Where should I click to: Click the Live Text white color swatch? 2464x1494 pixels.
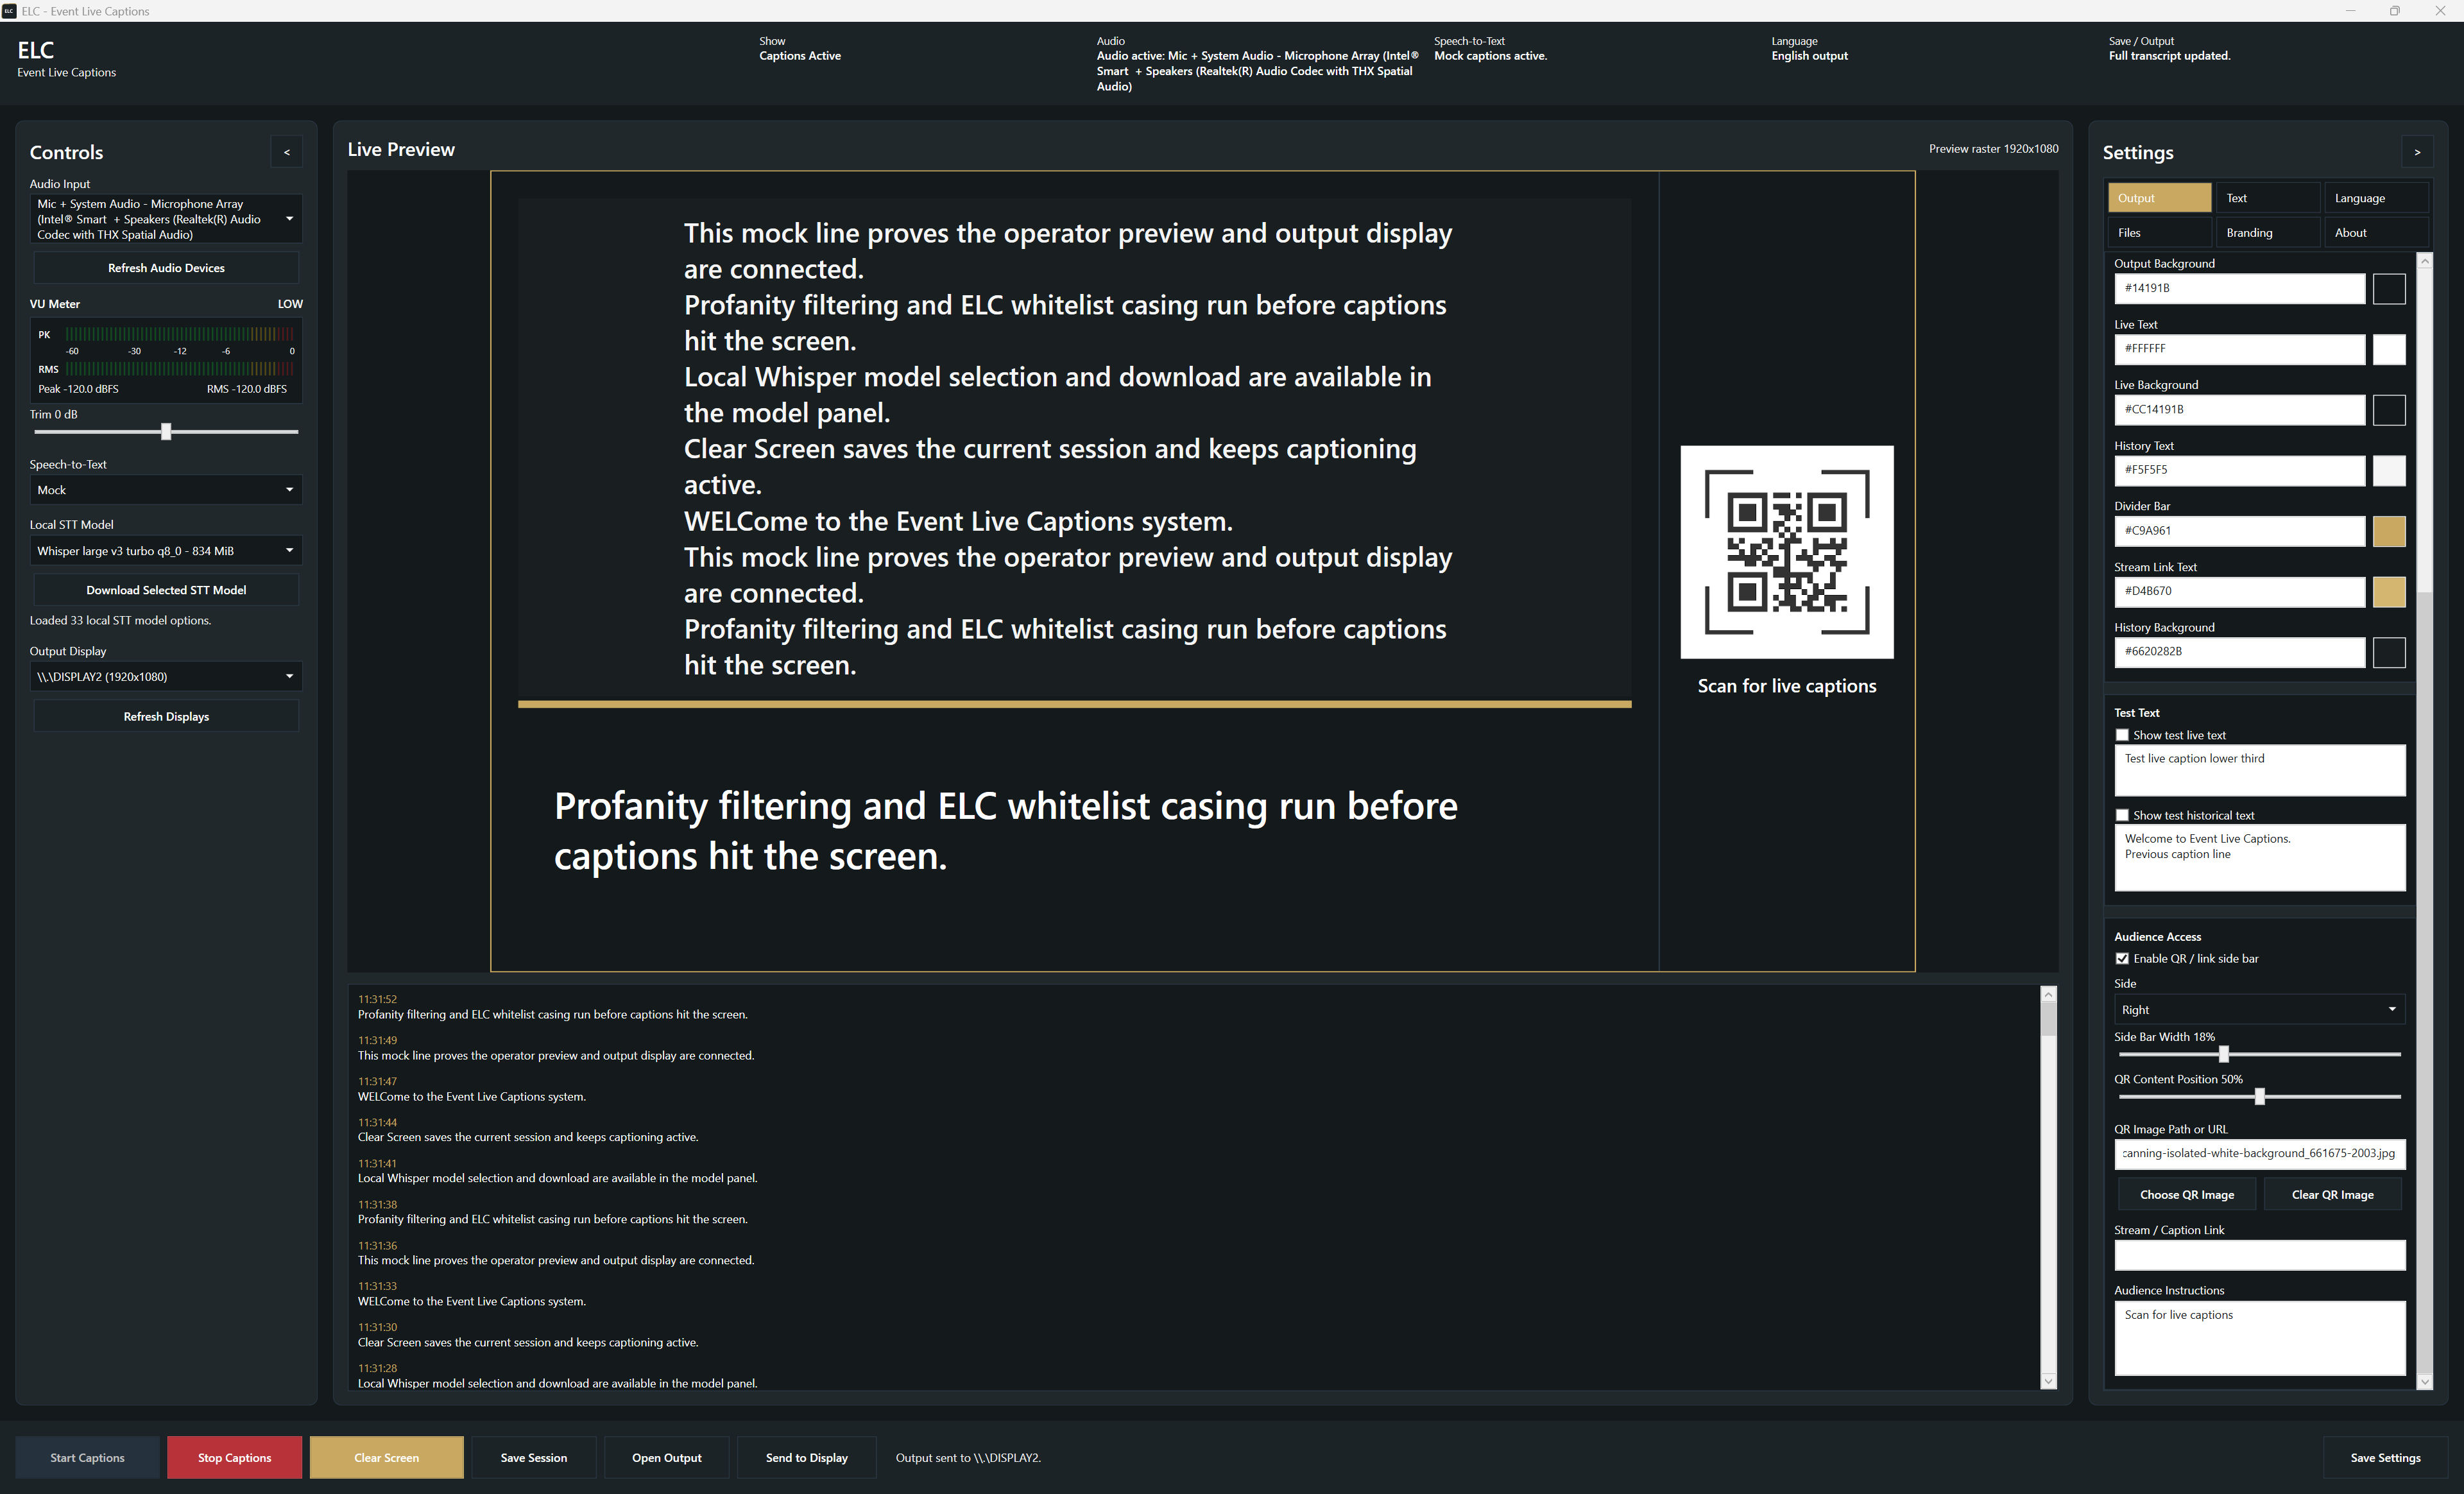[2389, 349]
